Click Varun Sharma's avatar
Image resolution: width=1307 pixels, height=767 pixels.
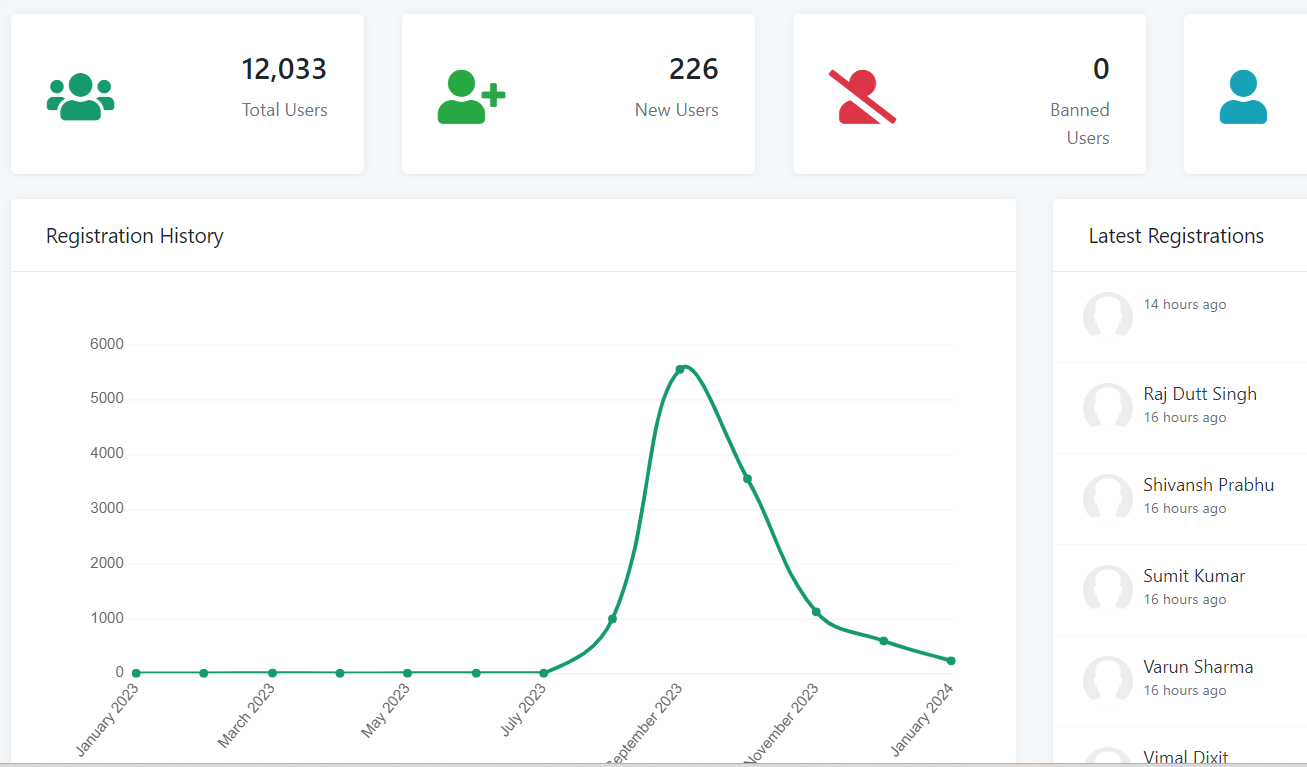pos(1108,679)
